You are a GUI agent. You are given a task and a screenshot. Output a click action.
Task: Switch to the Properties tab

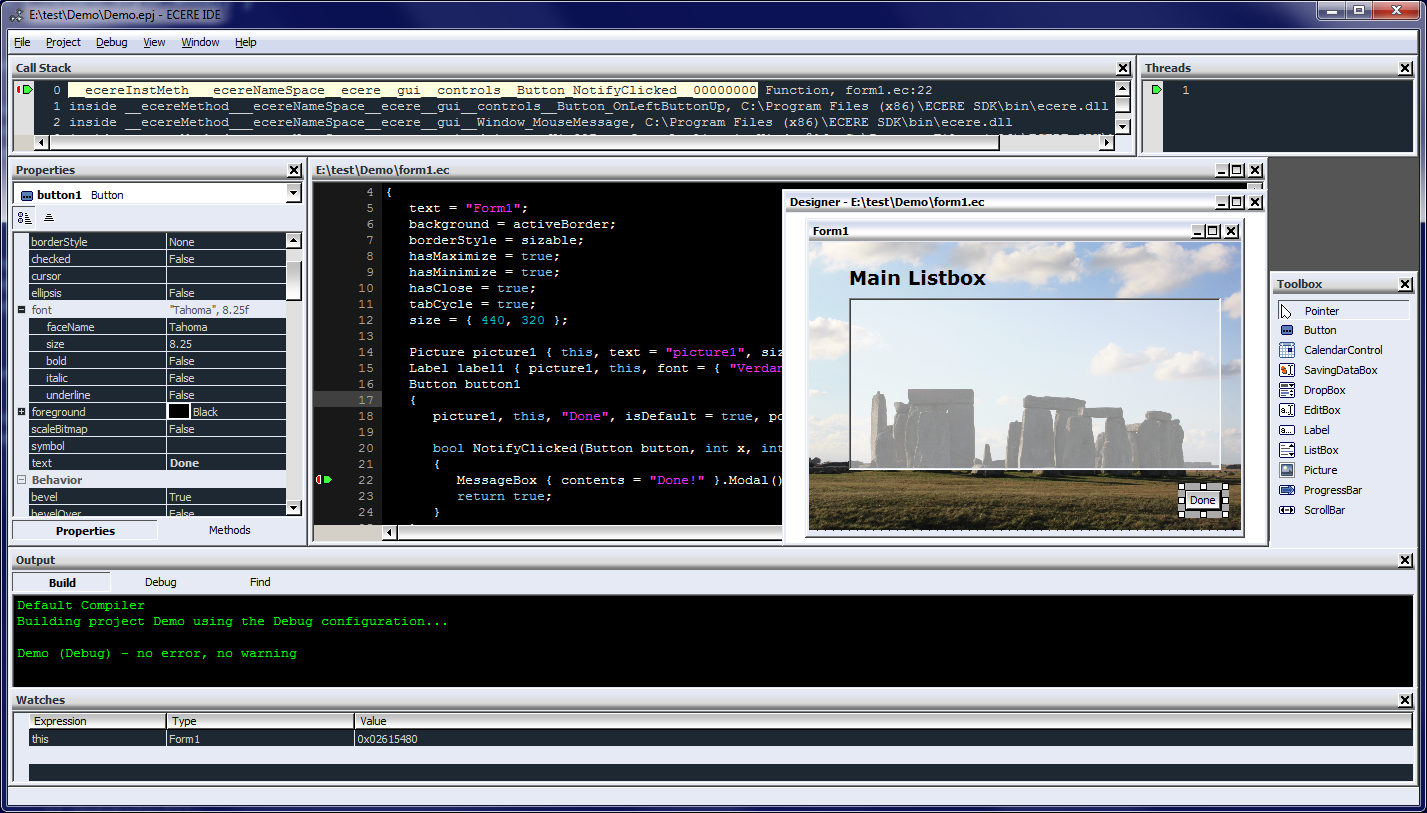pyautogui.click(x=85, y=531)
